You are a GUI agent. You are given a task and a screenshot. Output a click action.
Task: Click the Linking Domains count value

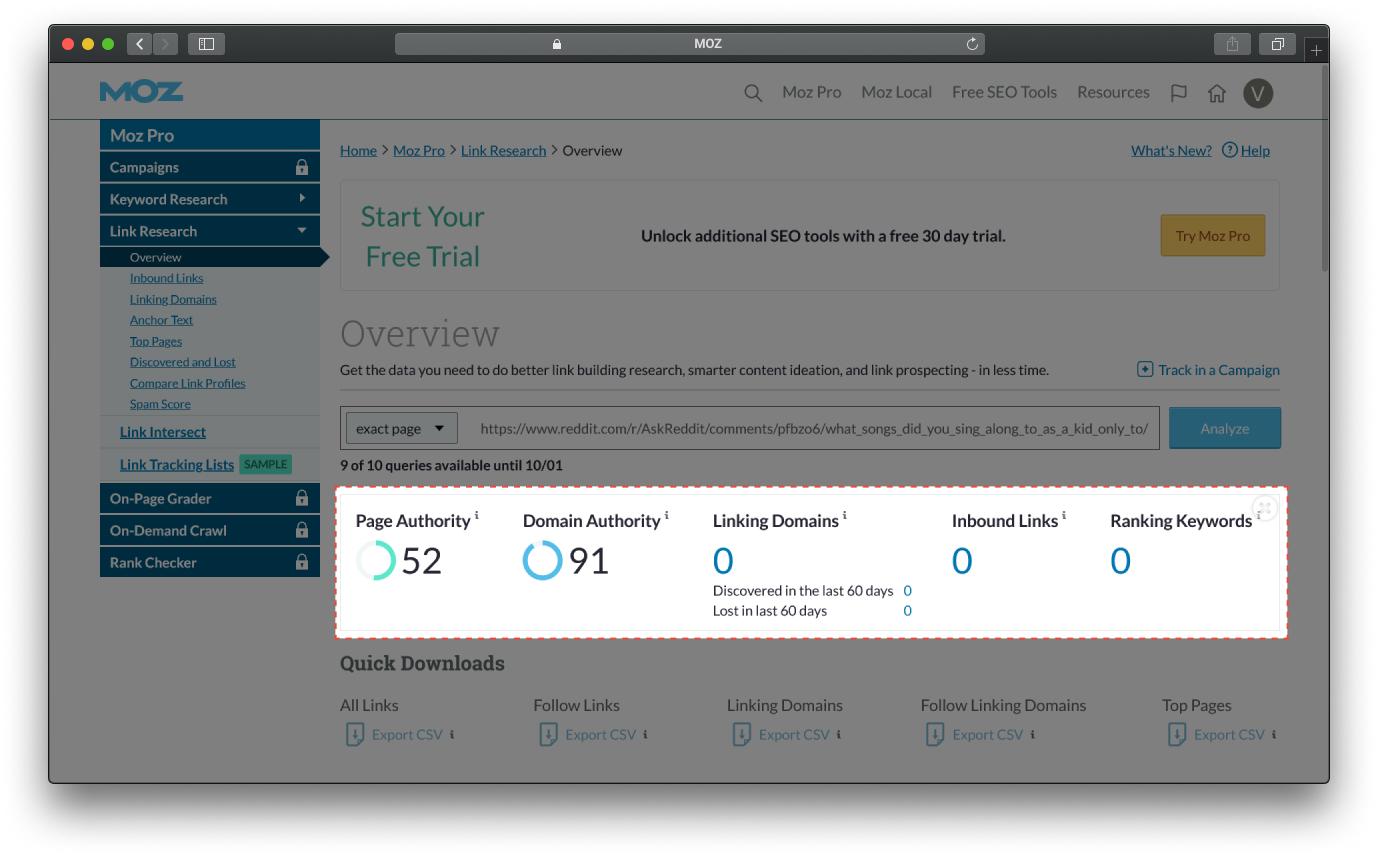click(x=723, y=560)
